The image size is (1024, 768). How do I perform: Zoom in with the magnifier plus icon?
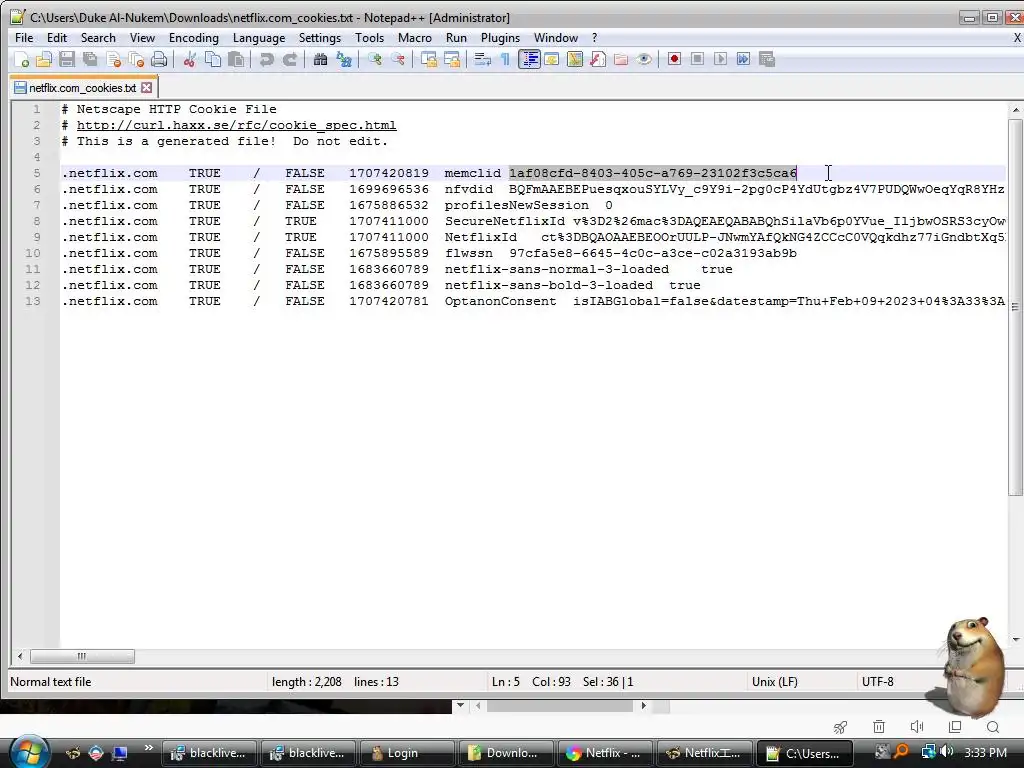click(374, 59)
